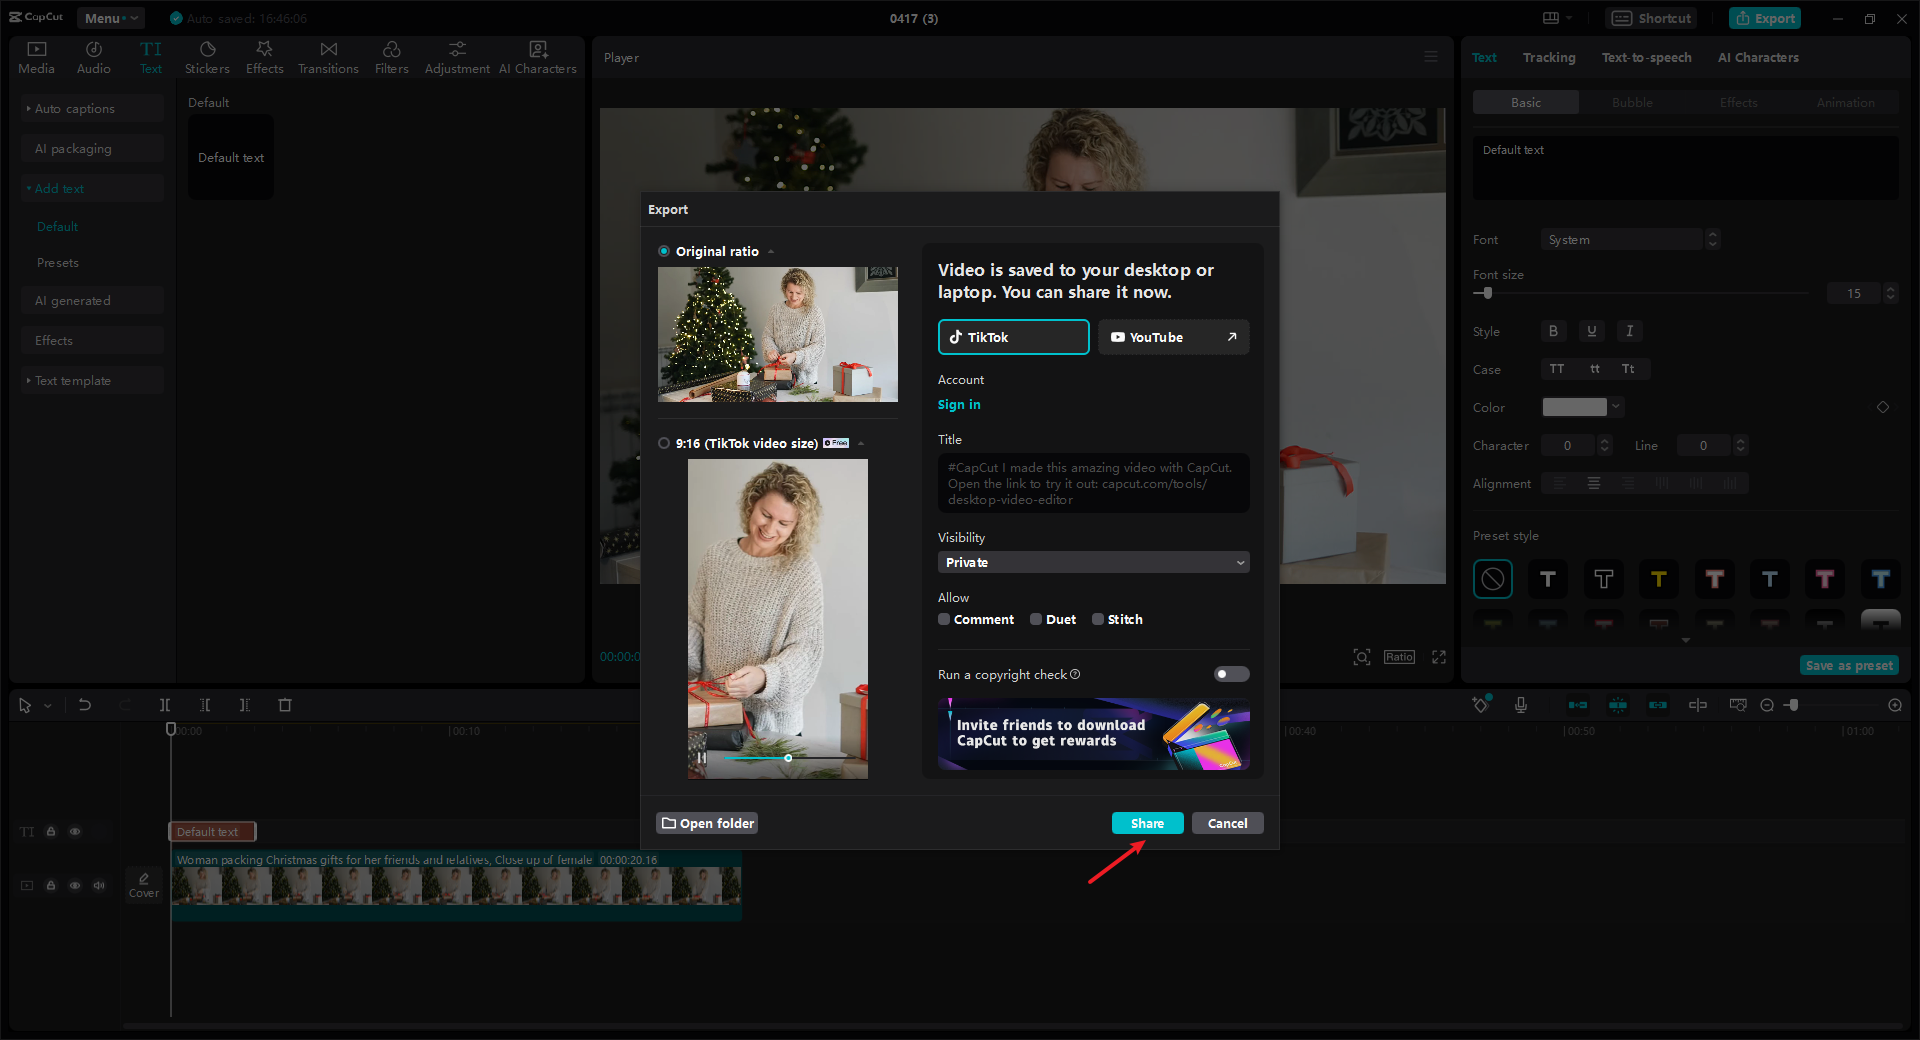Click the fullscreen player icon
Image resolution: width=1920 pixels, height=1040 pixels.
pos(1439,657)
